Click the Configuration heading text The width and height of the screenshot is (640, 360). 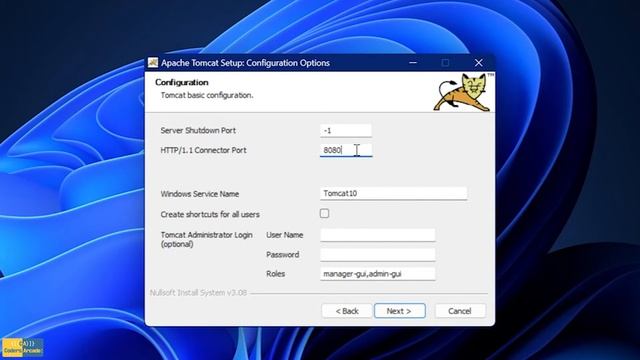(x=182, y=82)
